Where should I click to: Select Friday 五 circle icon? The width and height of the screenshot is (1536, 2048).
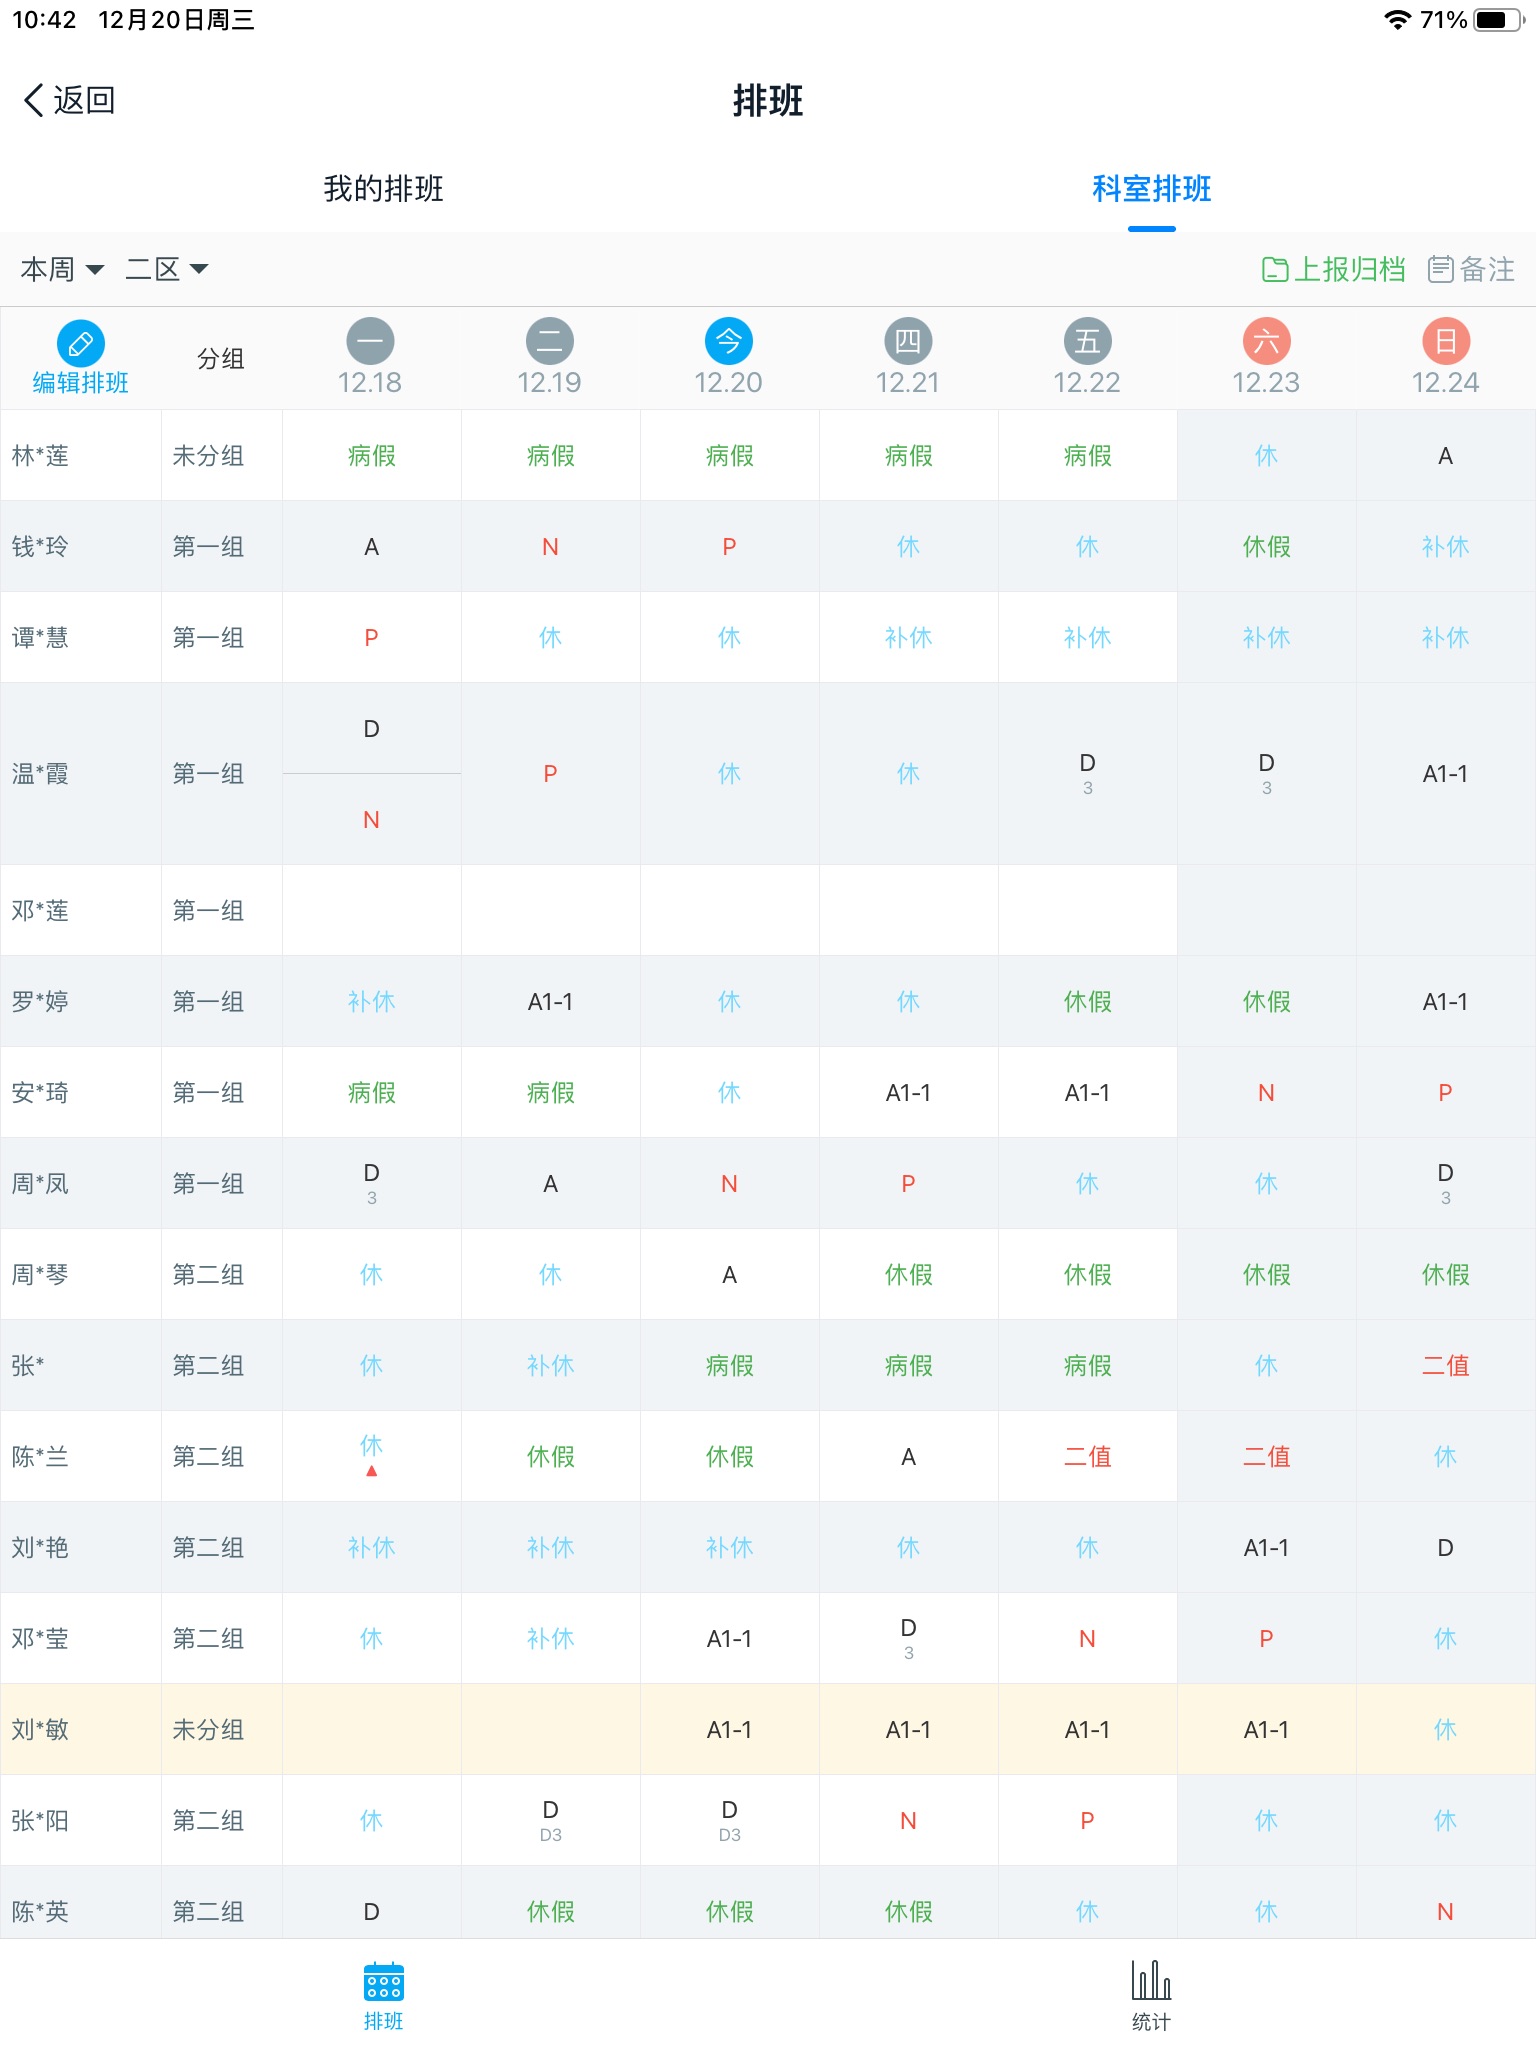[1087, 342]
